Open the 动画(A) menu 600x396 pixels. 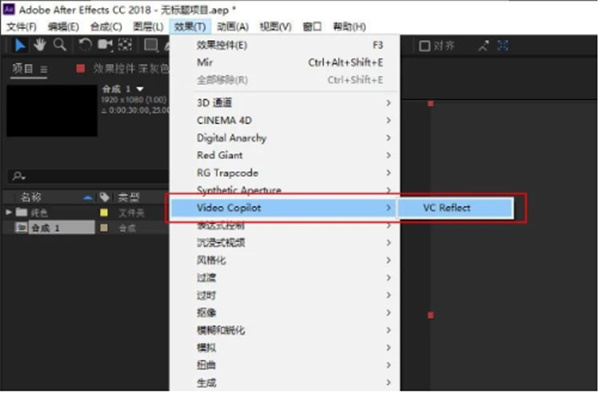click(233, 27)
